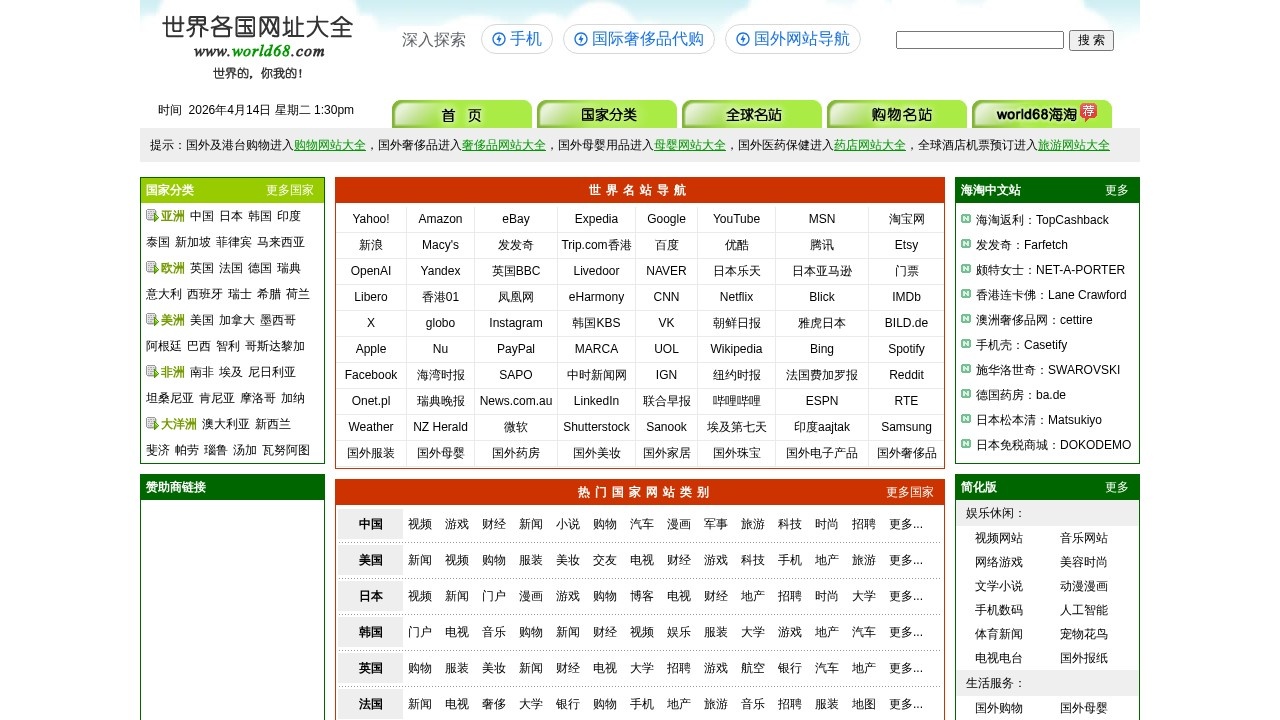Click the book icon before 非洲
The height and width of the screenshot is (720, 1280).
click(x=150, y=371)
